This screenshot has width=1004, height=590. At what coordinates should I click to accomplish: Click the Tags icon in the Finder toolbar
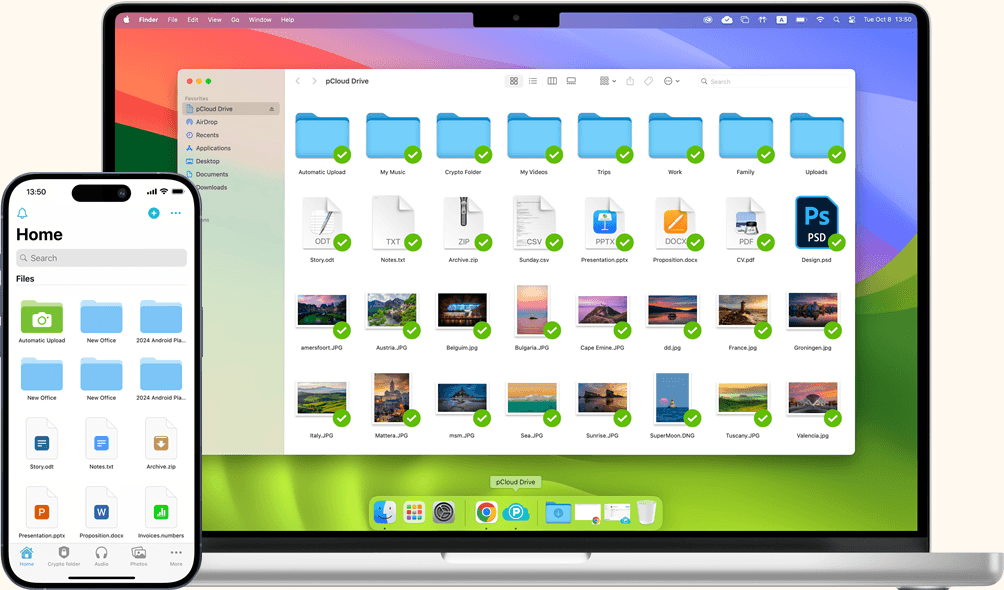[x=648, y=81]
